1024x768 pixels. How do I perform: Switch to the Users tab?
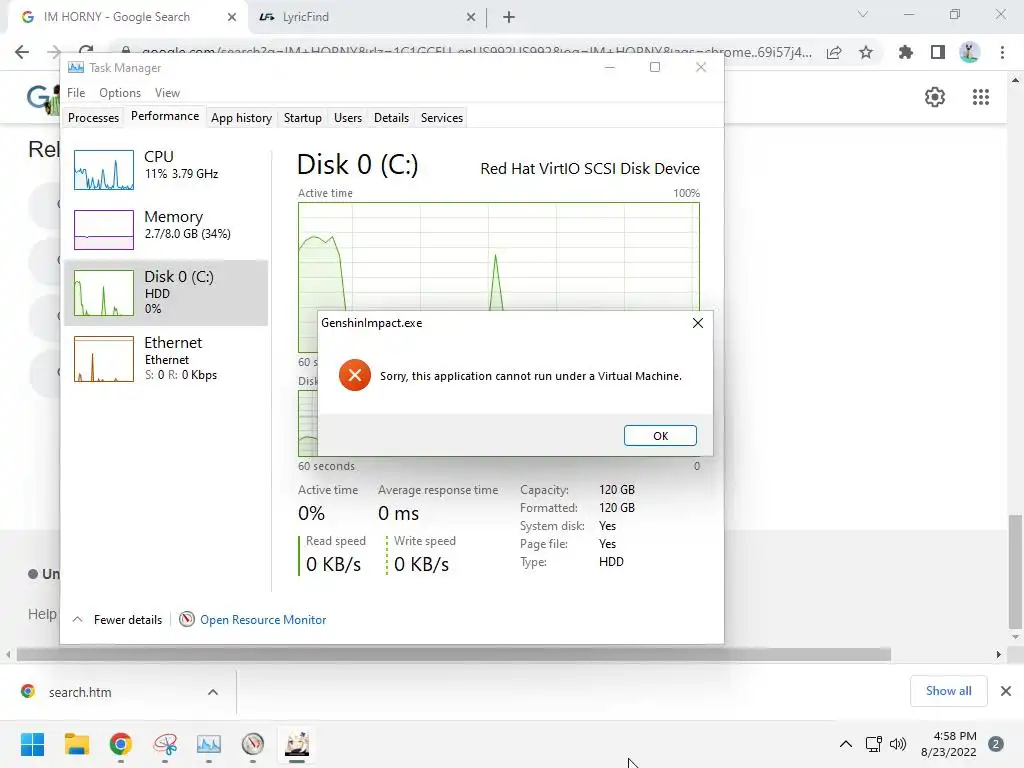(x=347, y=118)
